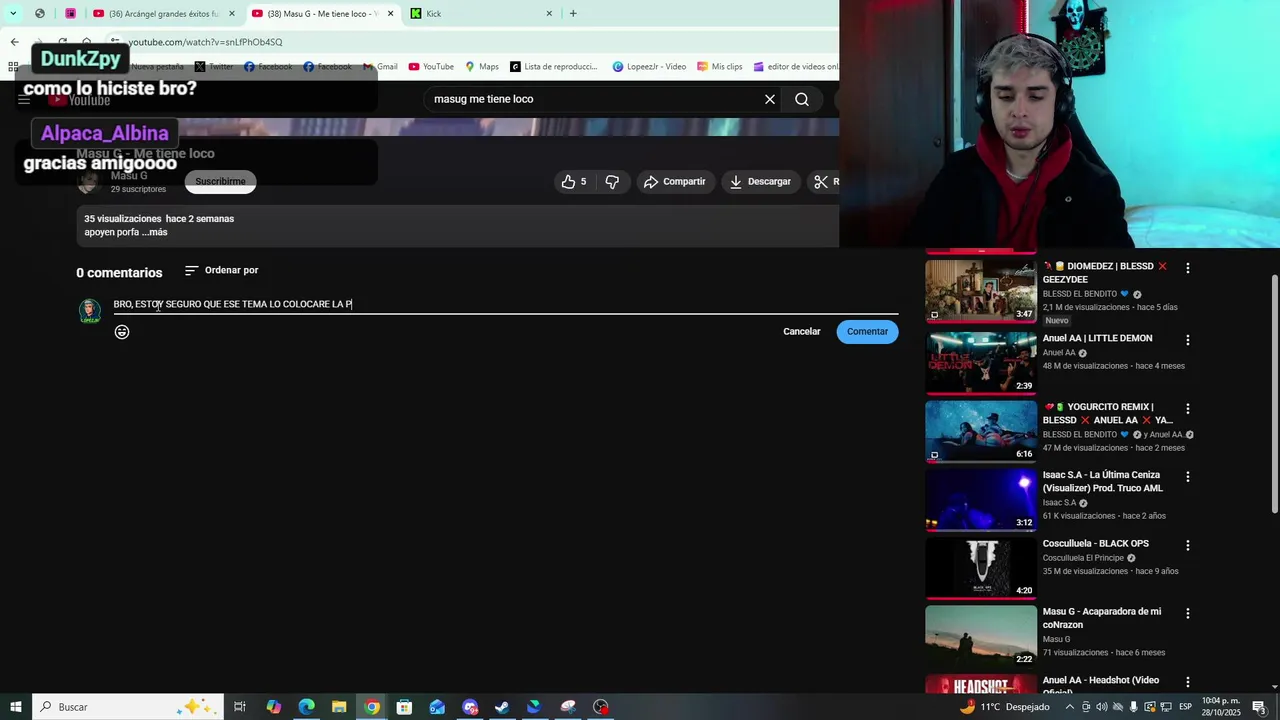This screenshot has height=720, width=1280.
Task: Open the Twitter bookmark
Action: point(214,67)
